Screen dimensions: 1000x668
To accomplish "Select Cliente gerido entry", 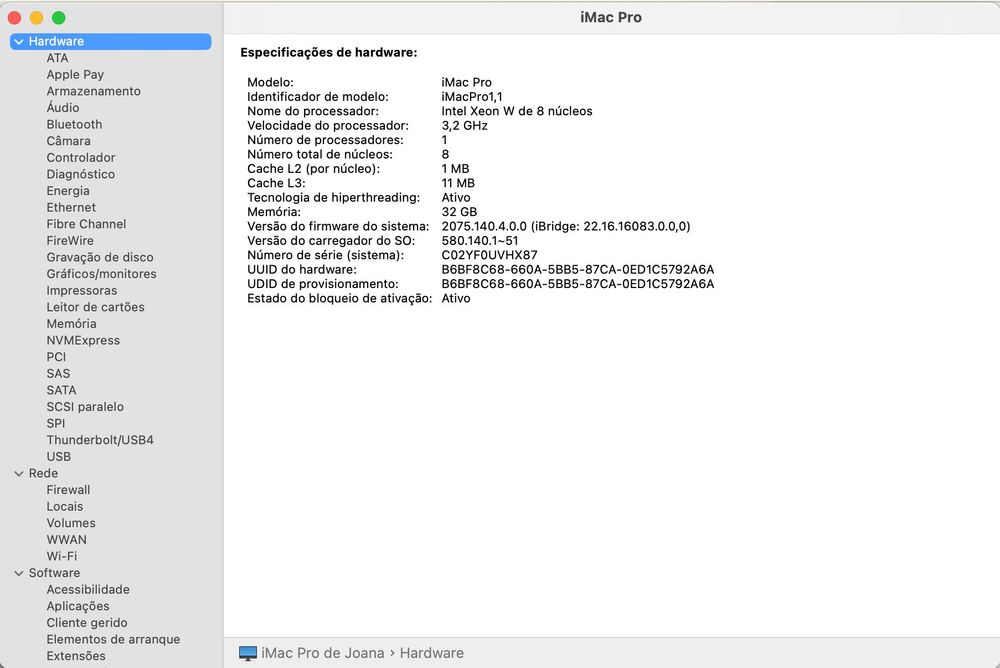I will pos(87,623).
